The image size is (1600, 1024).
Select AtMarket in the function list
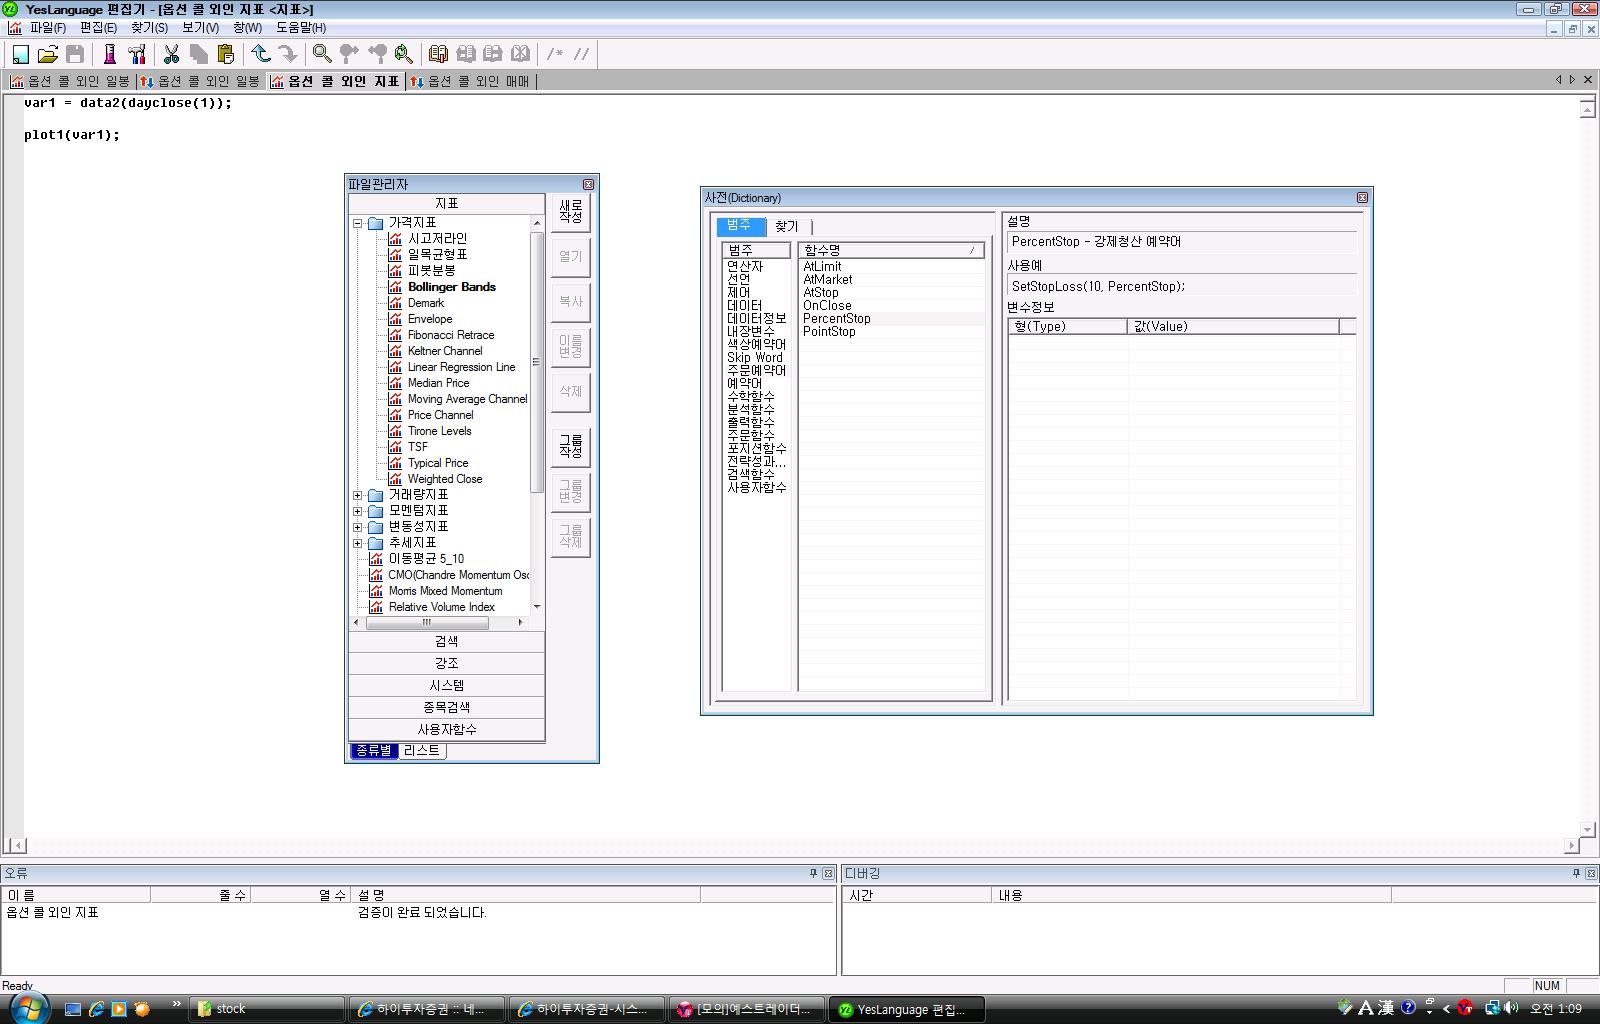tap(828, 280)
